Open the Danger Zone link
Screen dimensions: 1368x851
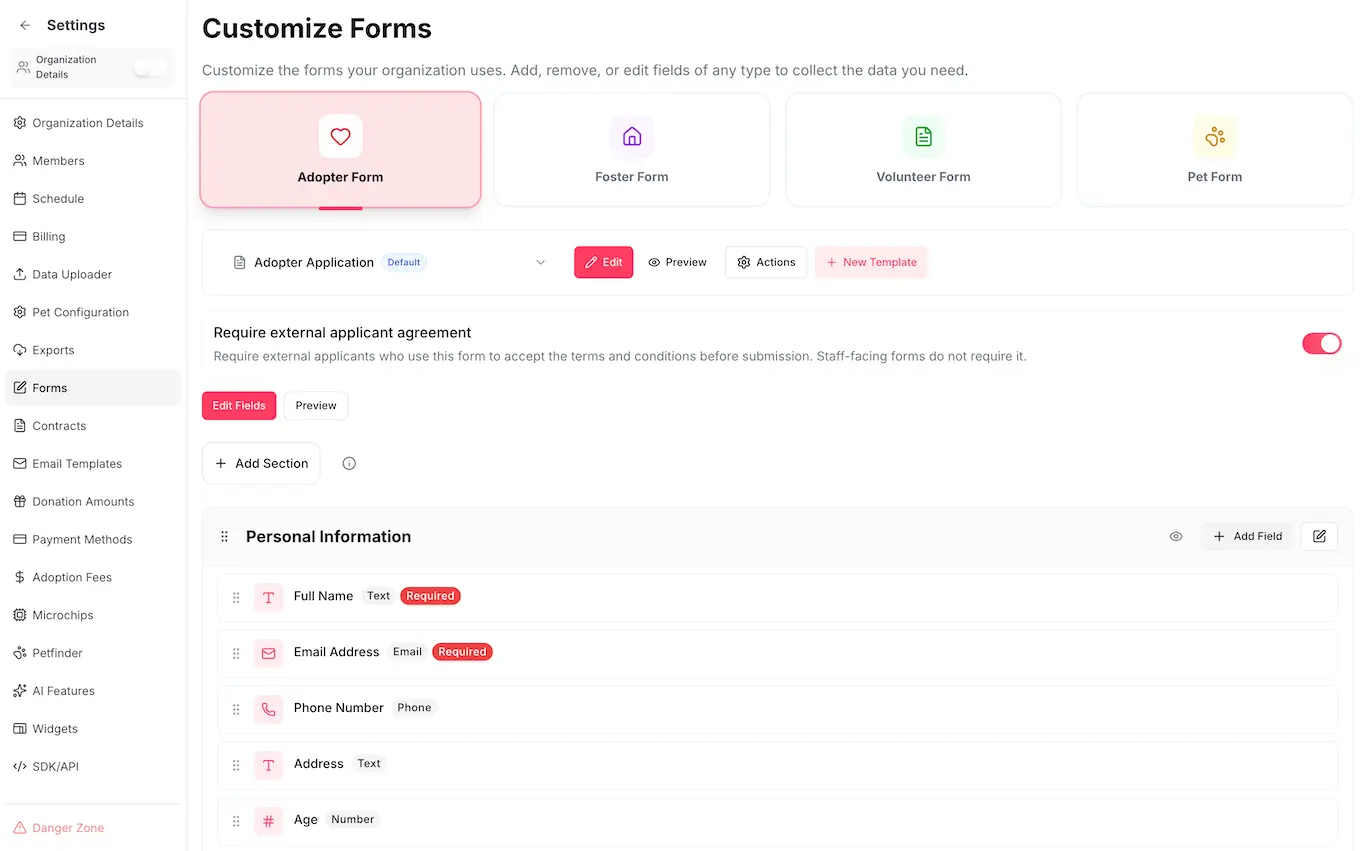click(x=66, y=827)
